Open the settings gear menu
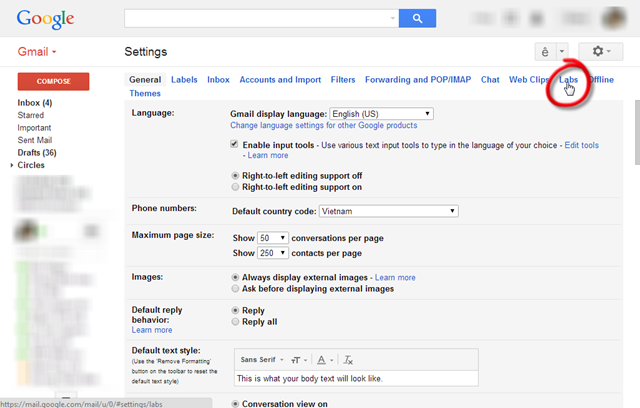The height and width of the screenshot is (408, 640). click(x=601, y=52)
